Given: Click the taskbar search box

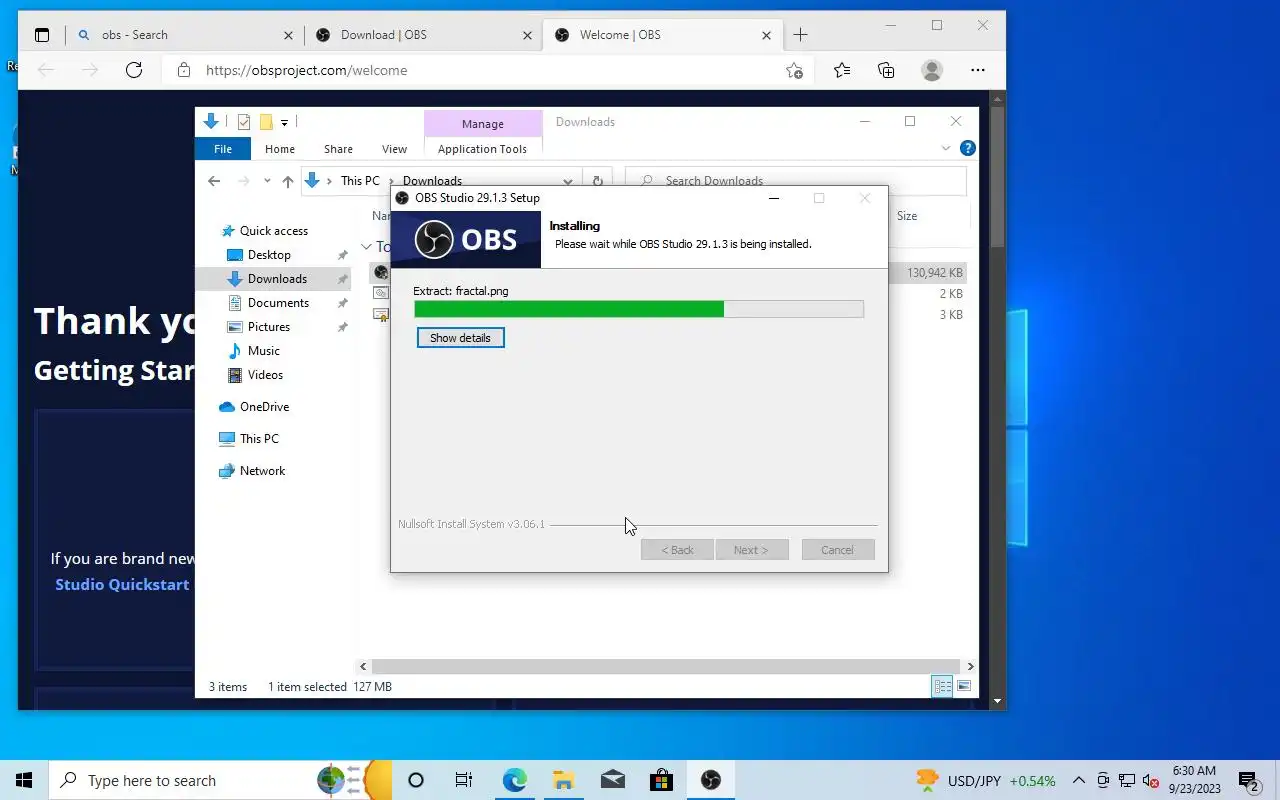Looking at the screenshot, I should tap(220, 780).
